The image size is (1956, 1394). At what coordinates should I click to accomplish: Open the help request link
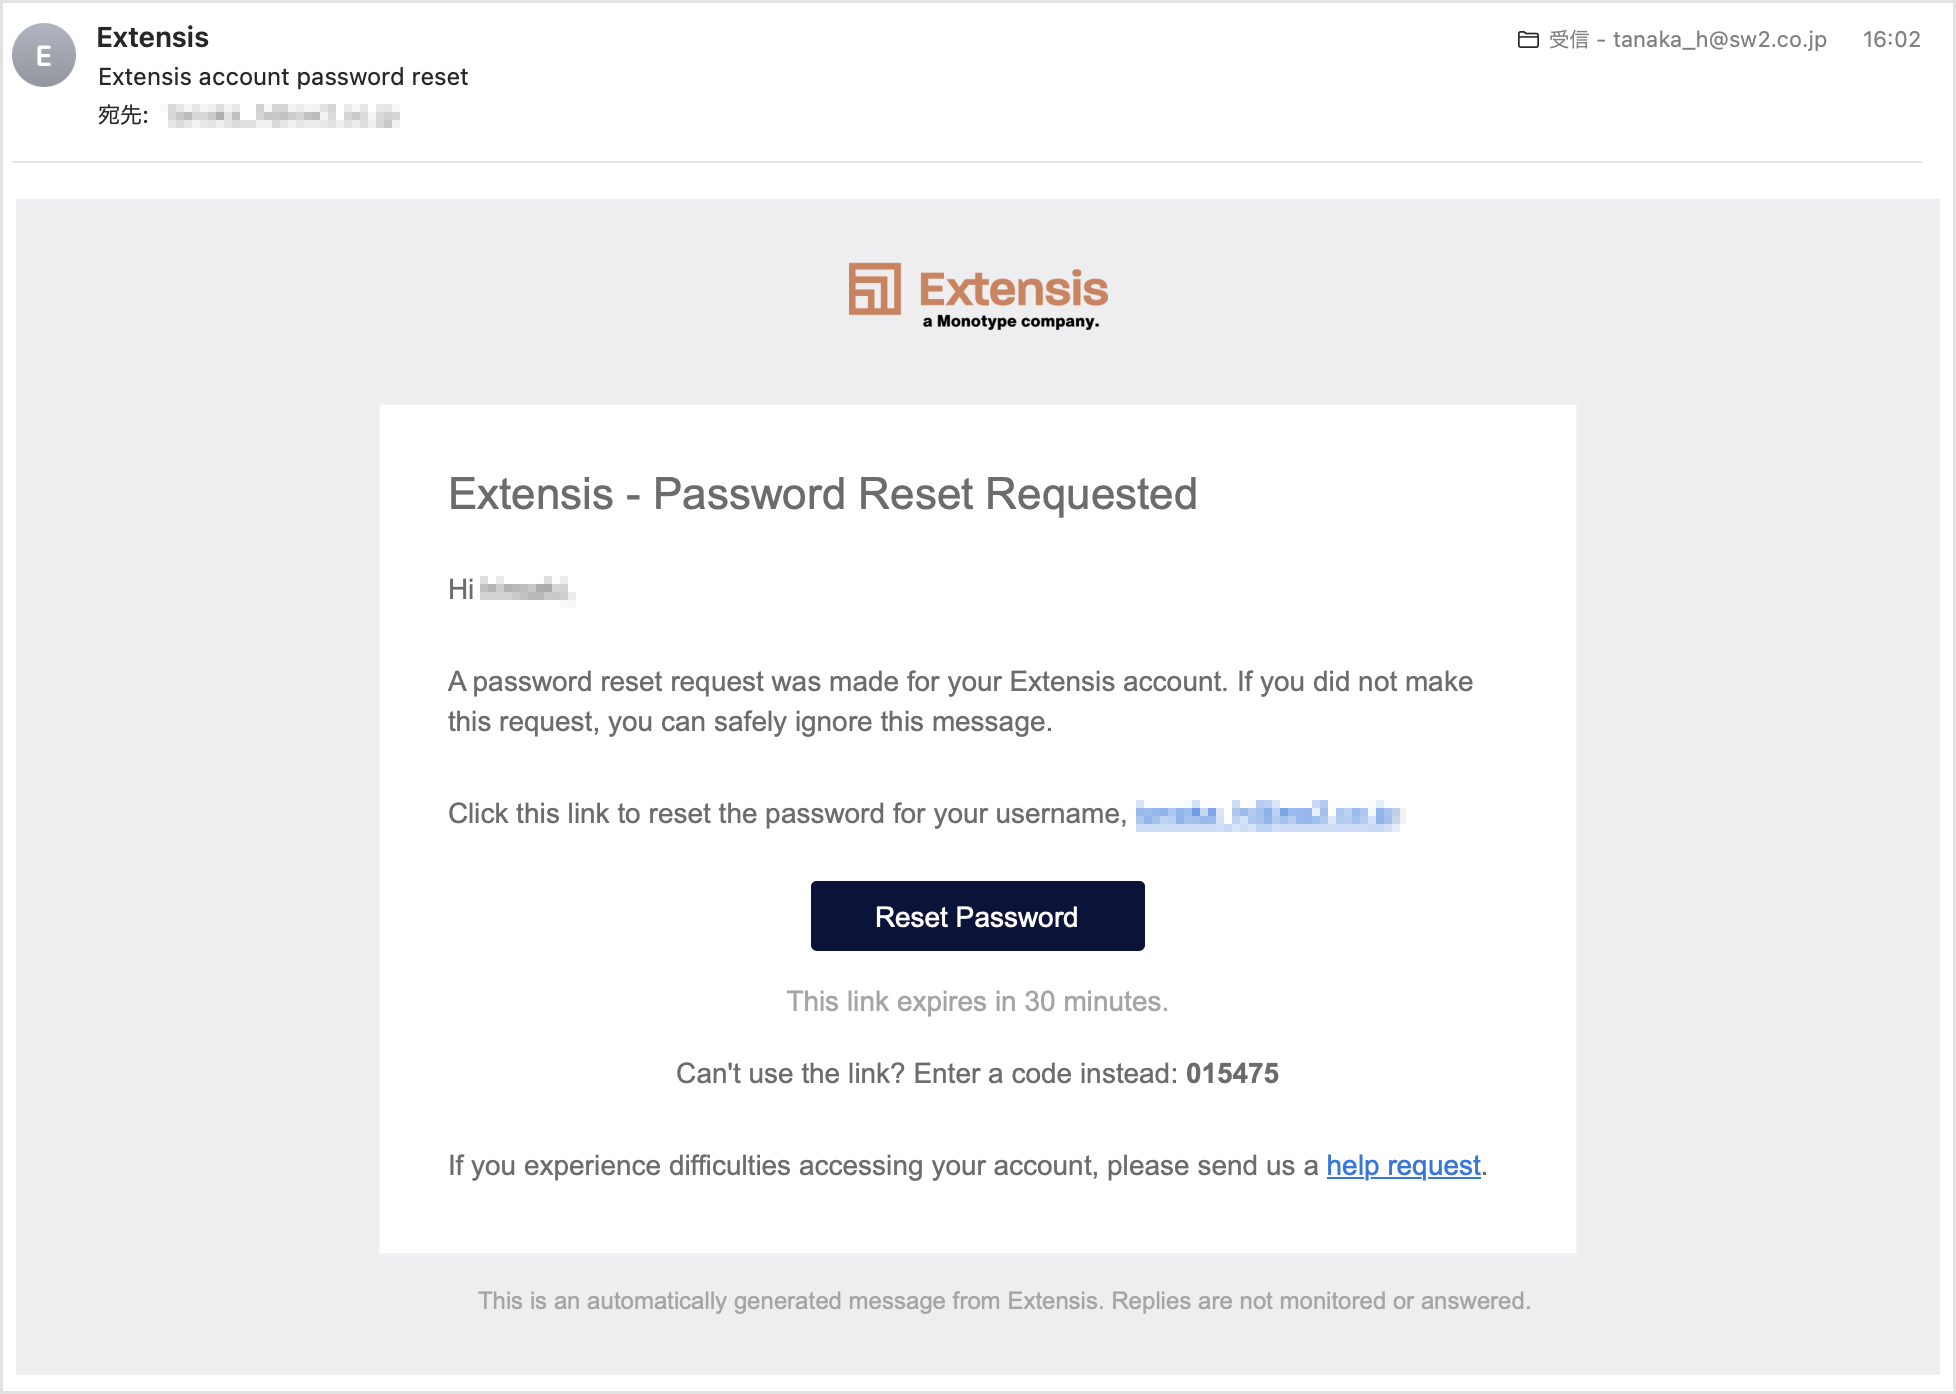click(x=1403, y=1165)
